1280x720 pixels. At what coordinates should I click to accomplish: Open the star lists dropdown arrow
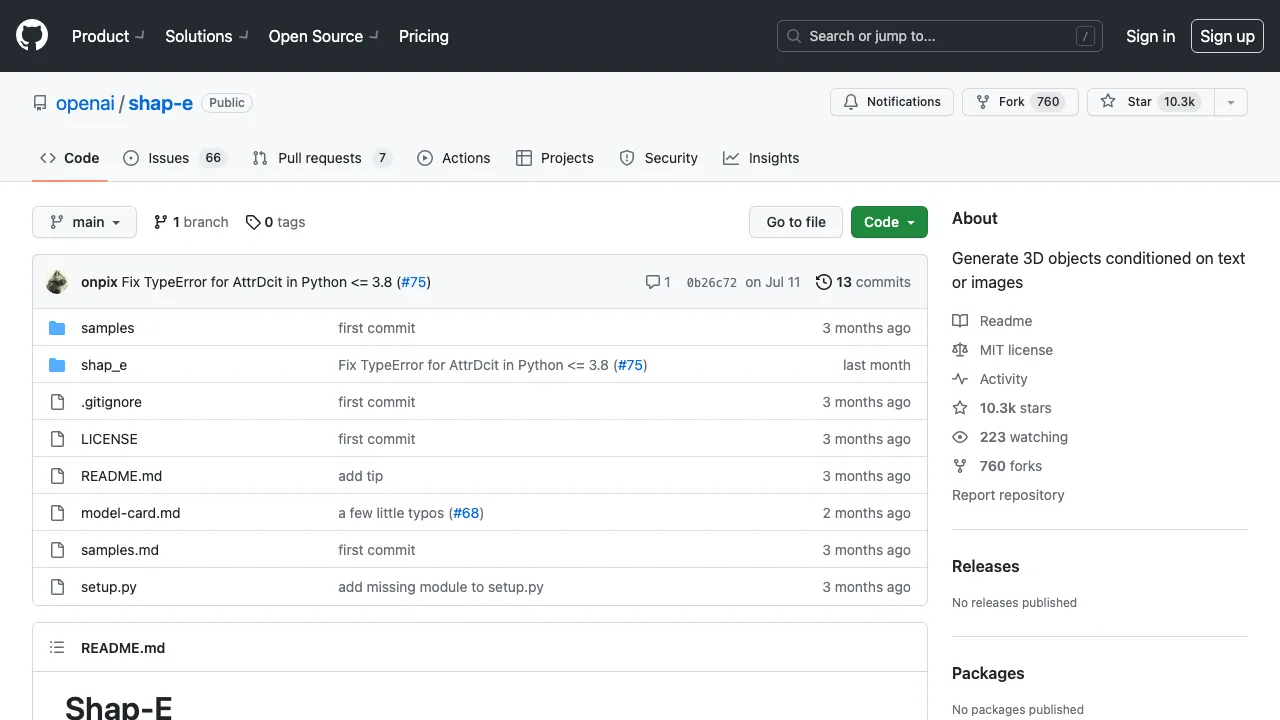1231,102
